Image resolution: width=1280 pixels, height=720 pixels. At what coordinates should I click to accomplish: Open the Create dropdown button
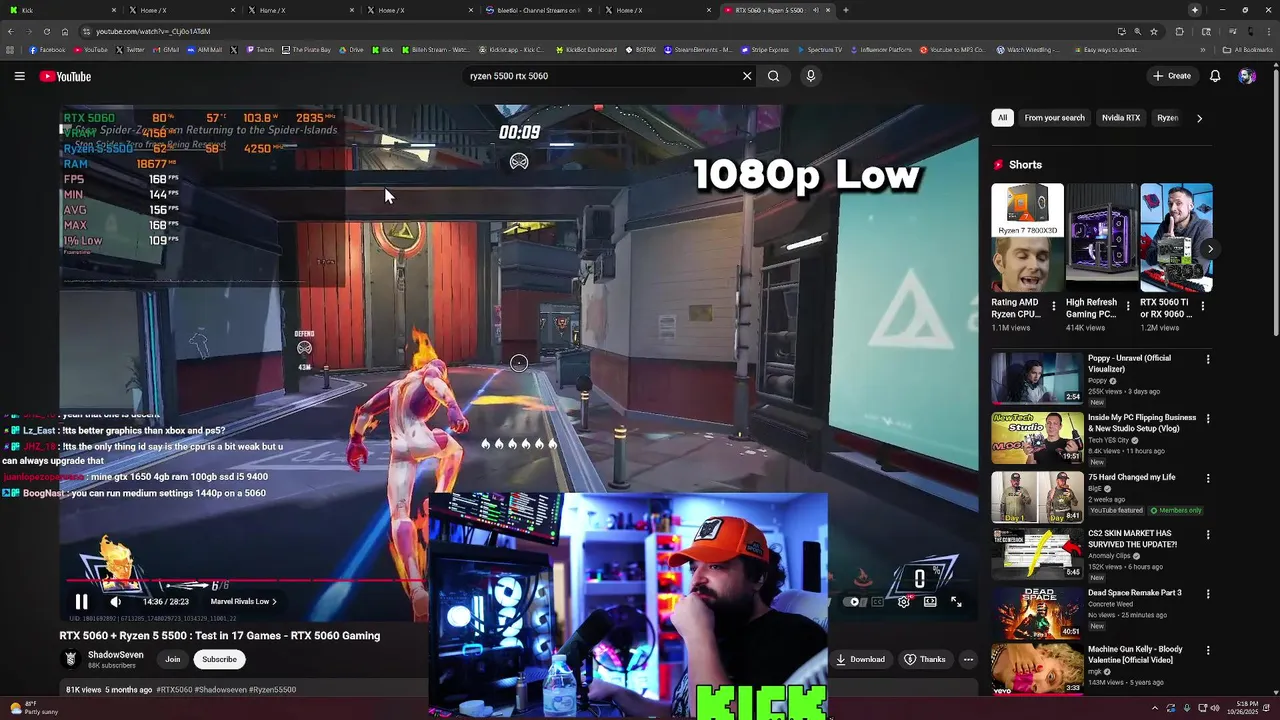tap(1172, 76)
